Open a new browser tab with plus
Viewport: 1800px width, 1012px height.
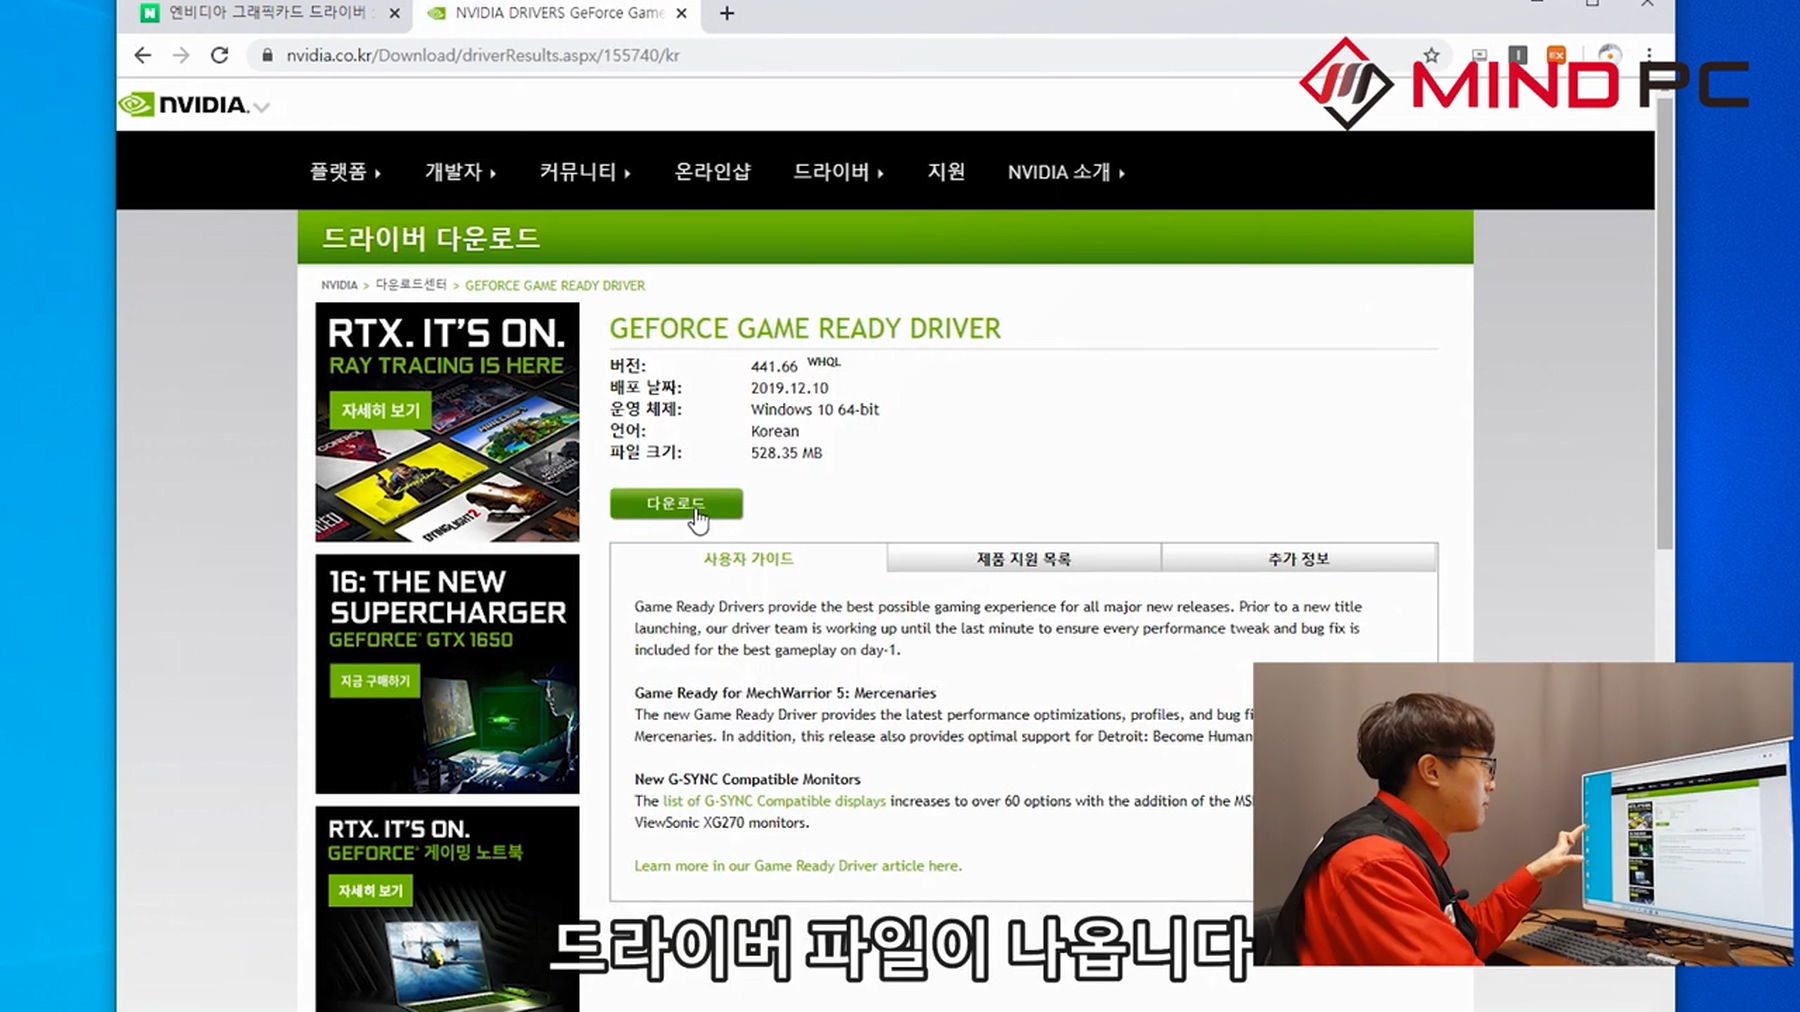coord(727,13)
